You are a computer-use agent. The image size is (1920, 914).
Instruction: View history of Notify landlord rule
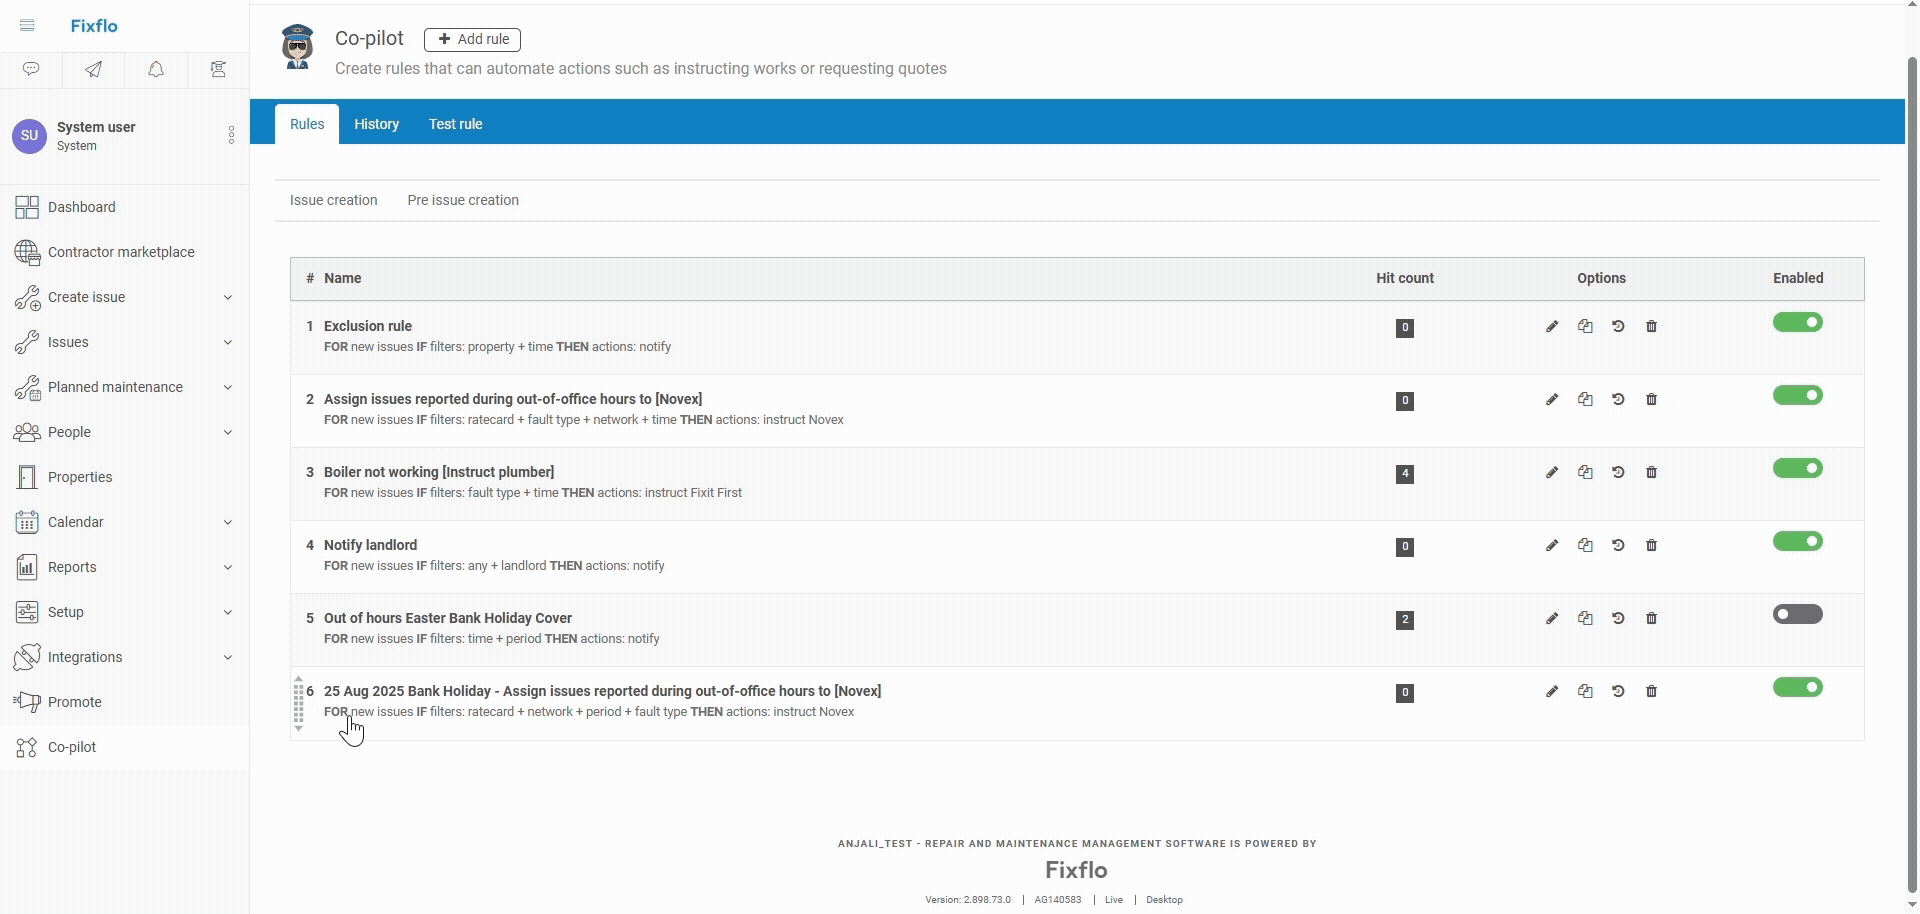click(1618, 546)
